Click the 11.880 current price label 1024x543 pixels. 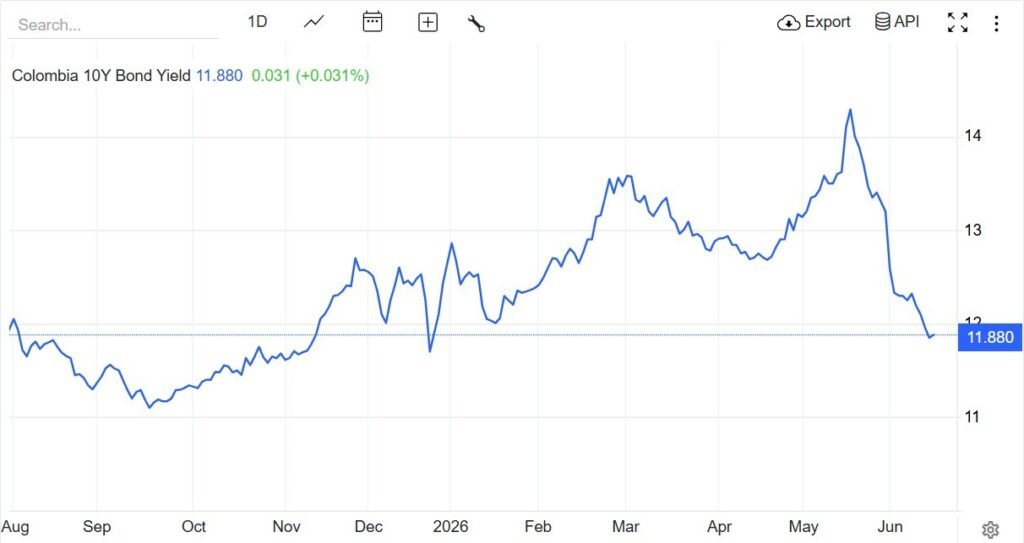(x=989, y=337)
